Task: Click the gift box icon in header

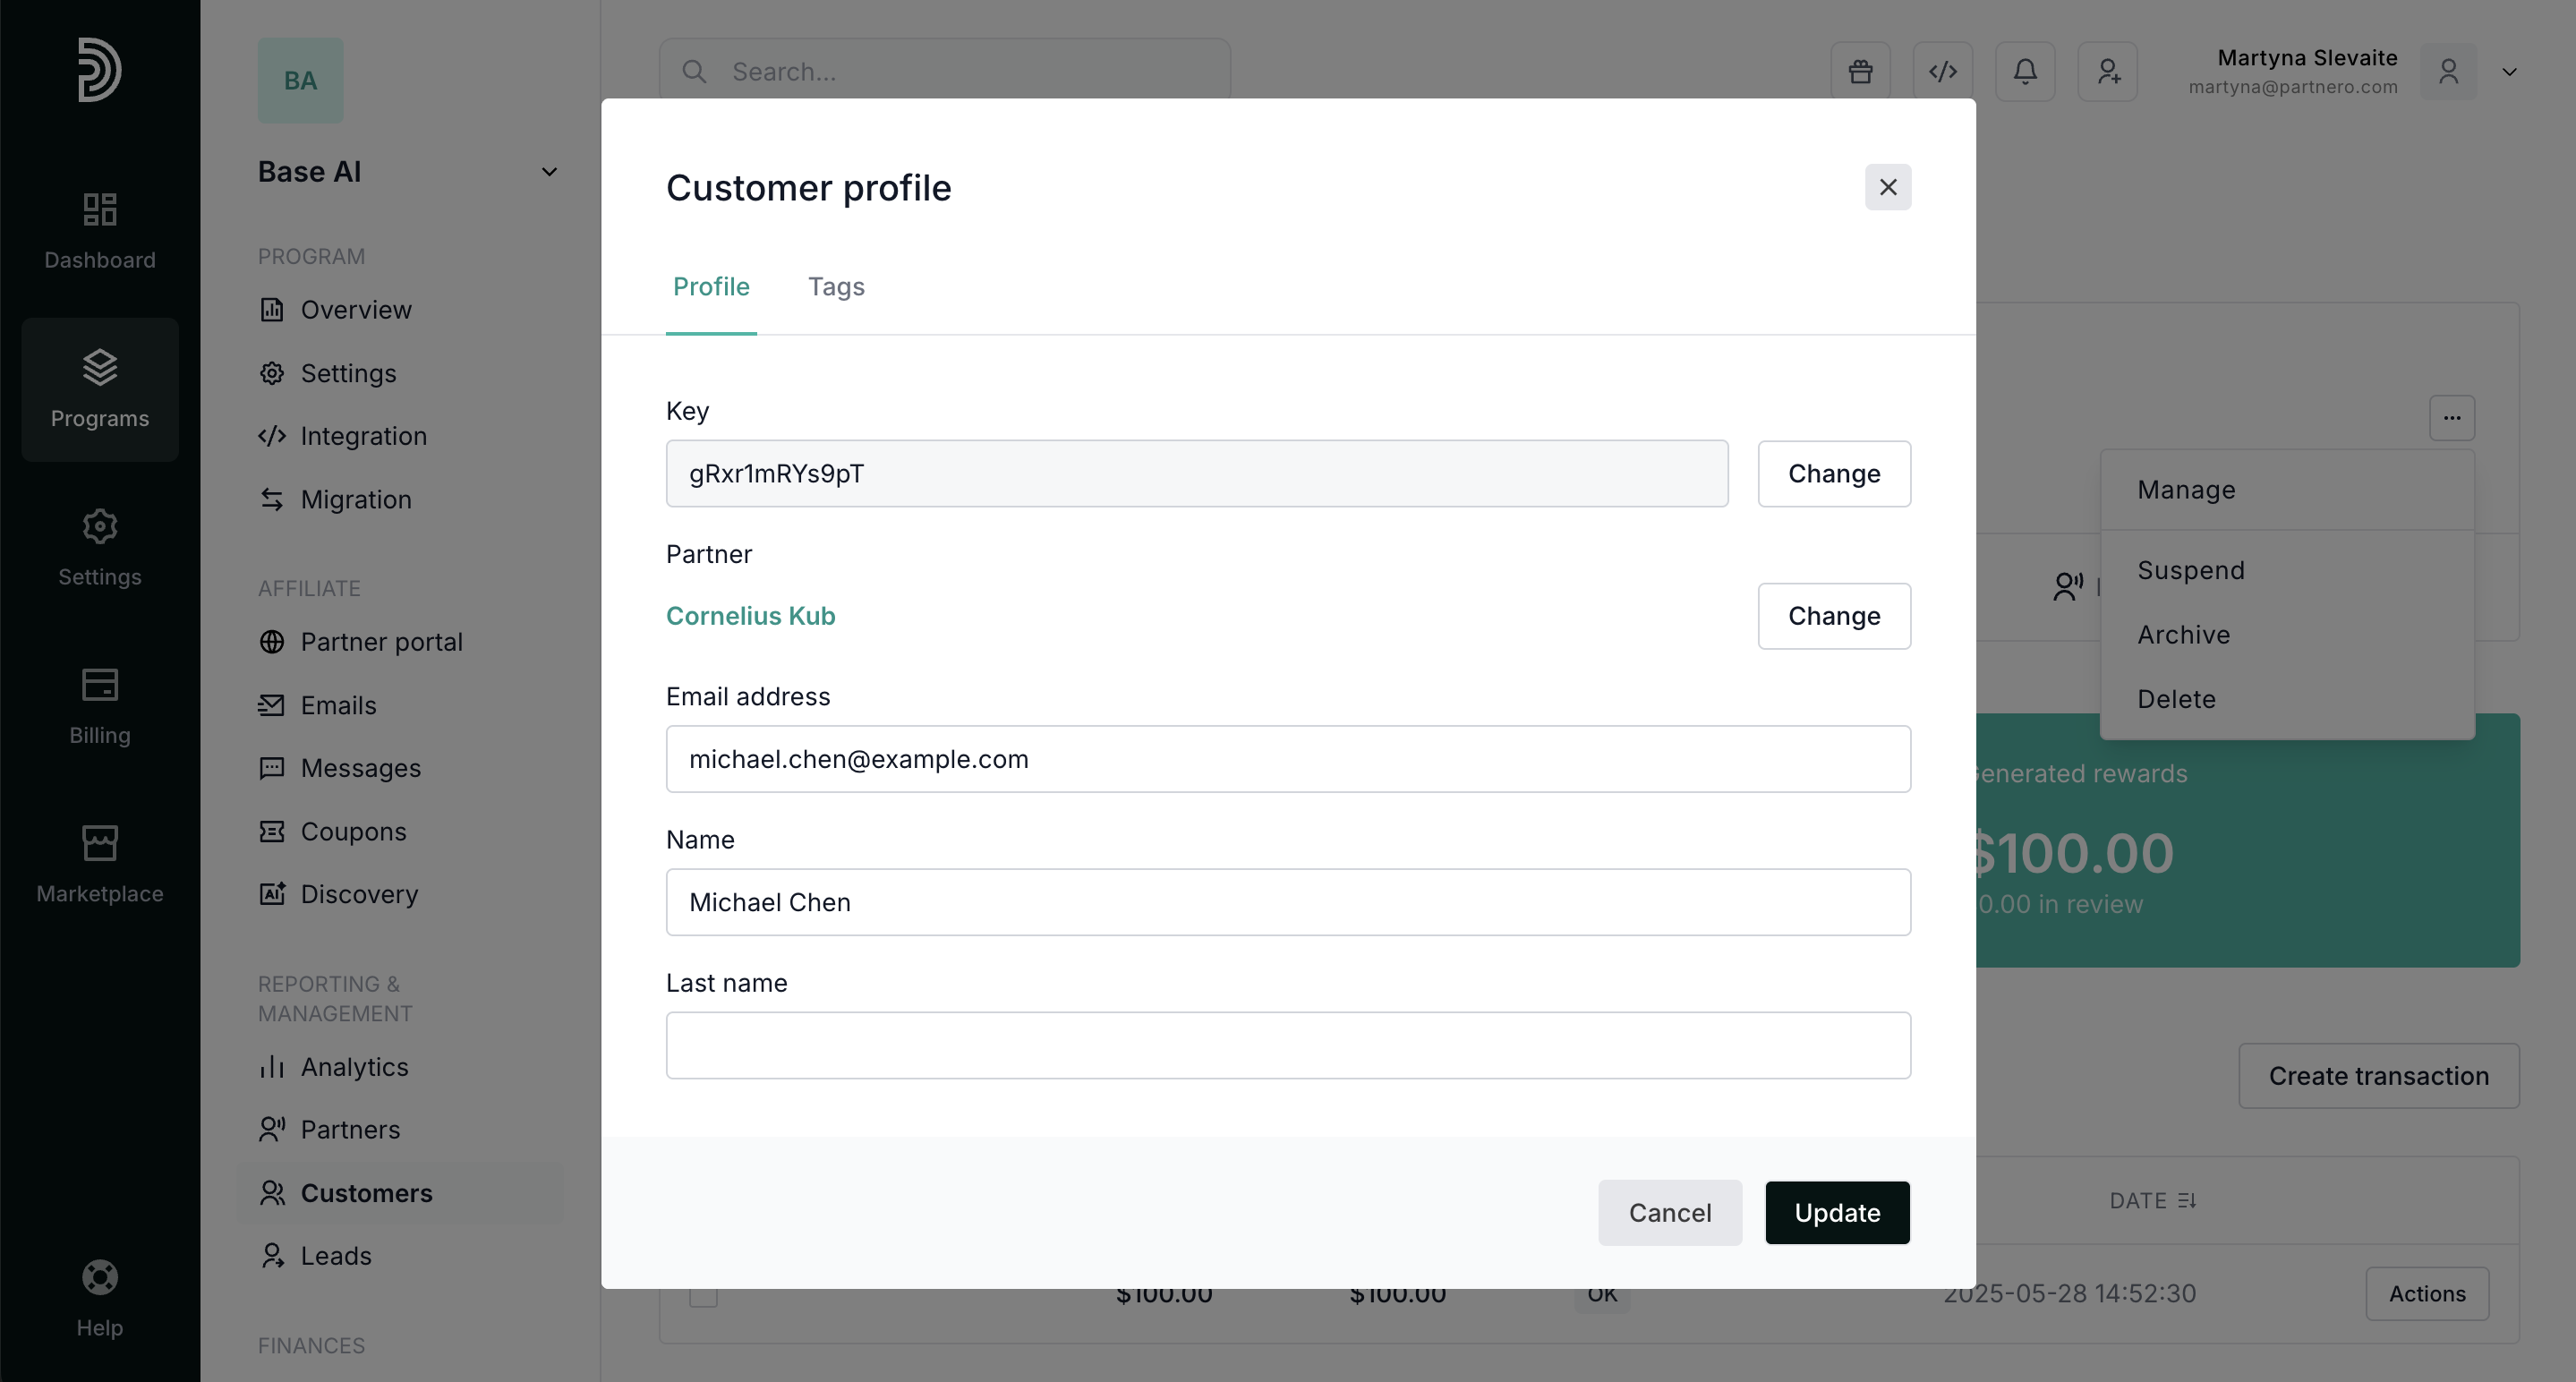Action: coord(1860,71)
